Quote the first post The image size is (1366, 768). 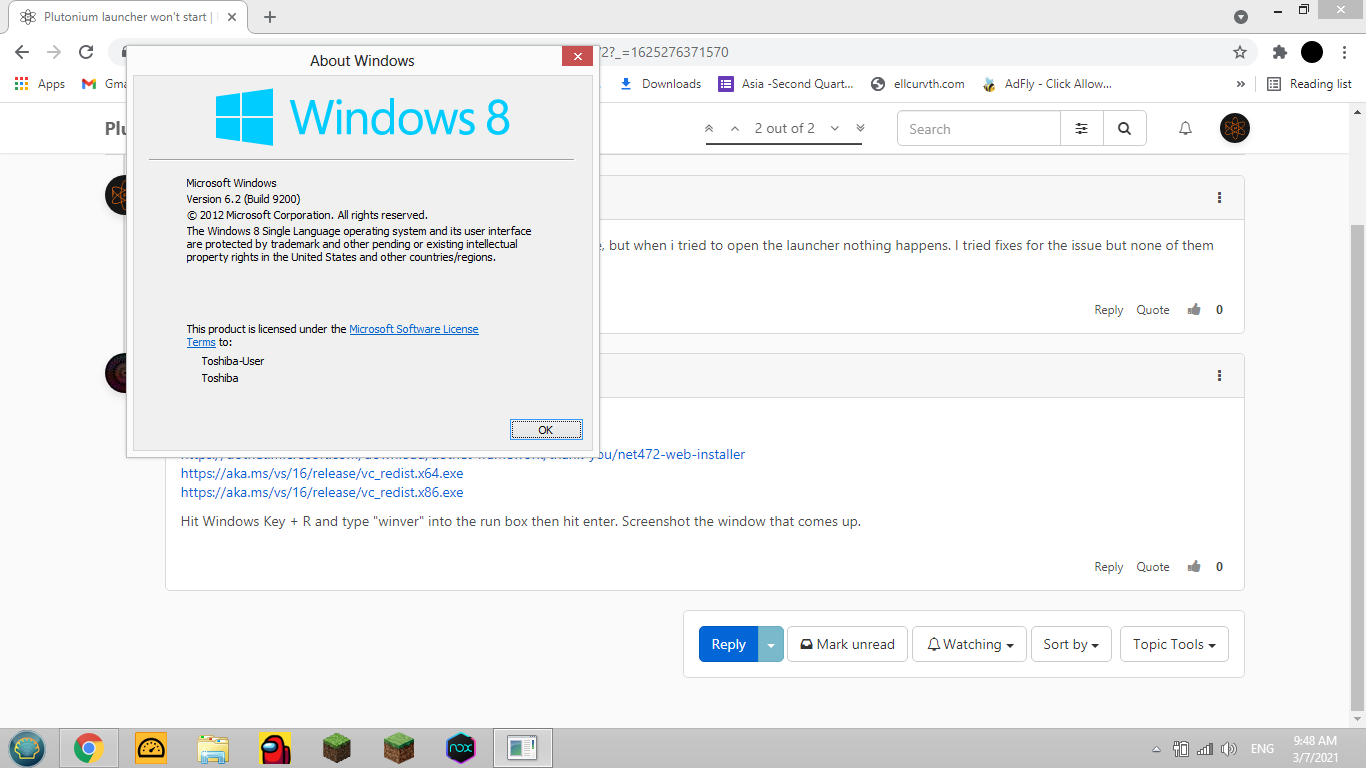1152,310
